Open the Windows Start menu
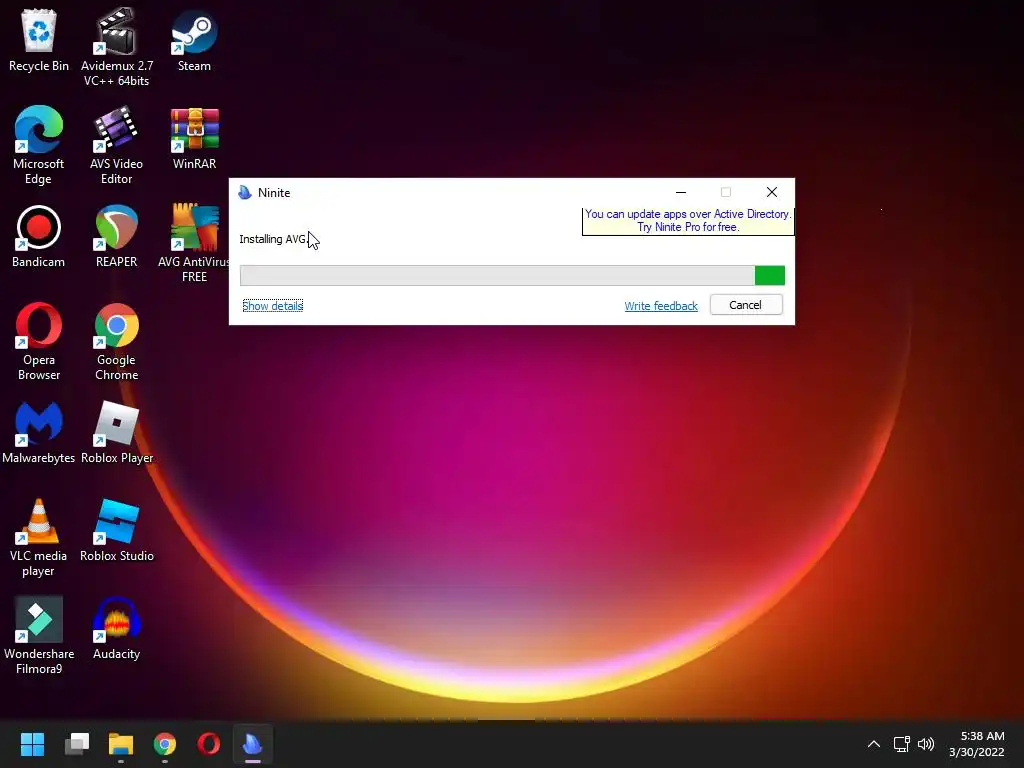Viewport: 1024px width, 768px height. coord(32,744)
